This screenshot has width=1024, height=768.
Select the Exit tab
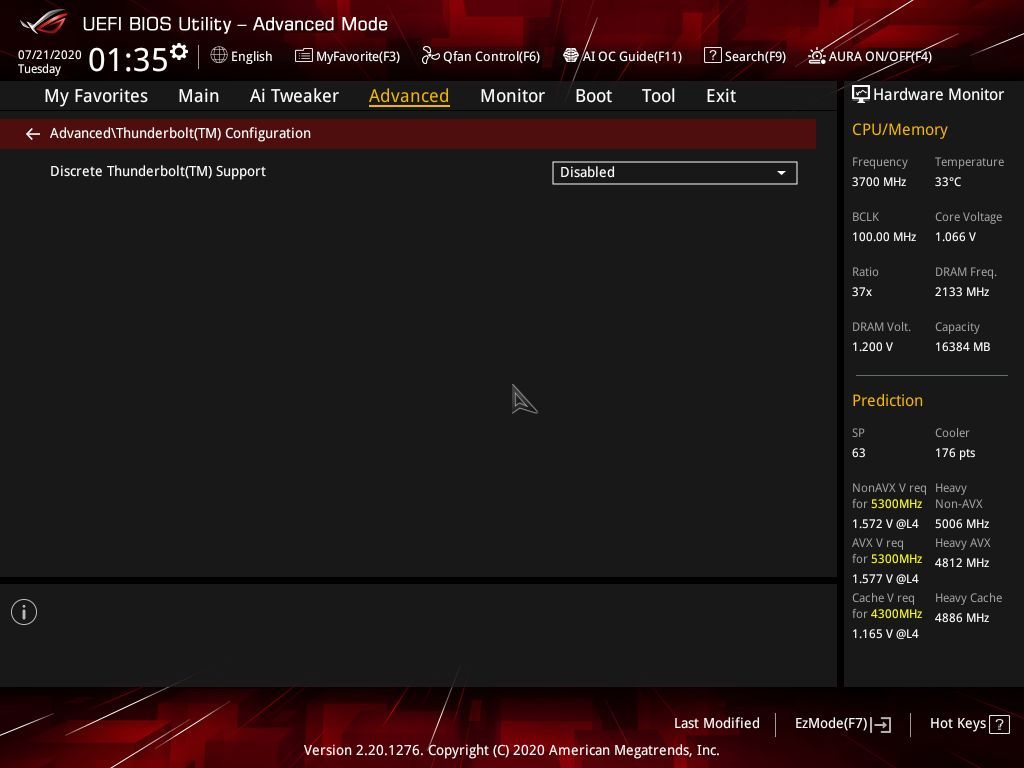[721, 96]
